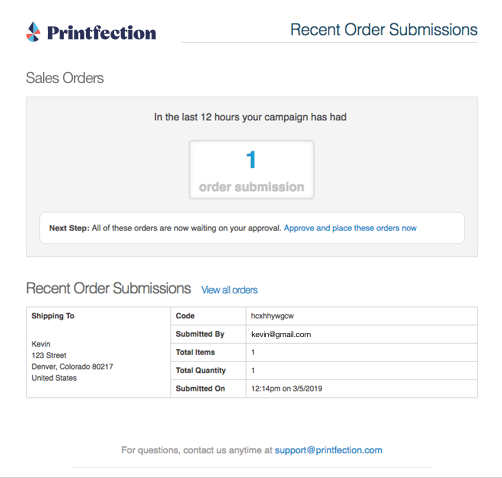Select the order code hcxhhywgcw
Viewport: 502px width, 478px height.
point(272,316)
